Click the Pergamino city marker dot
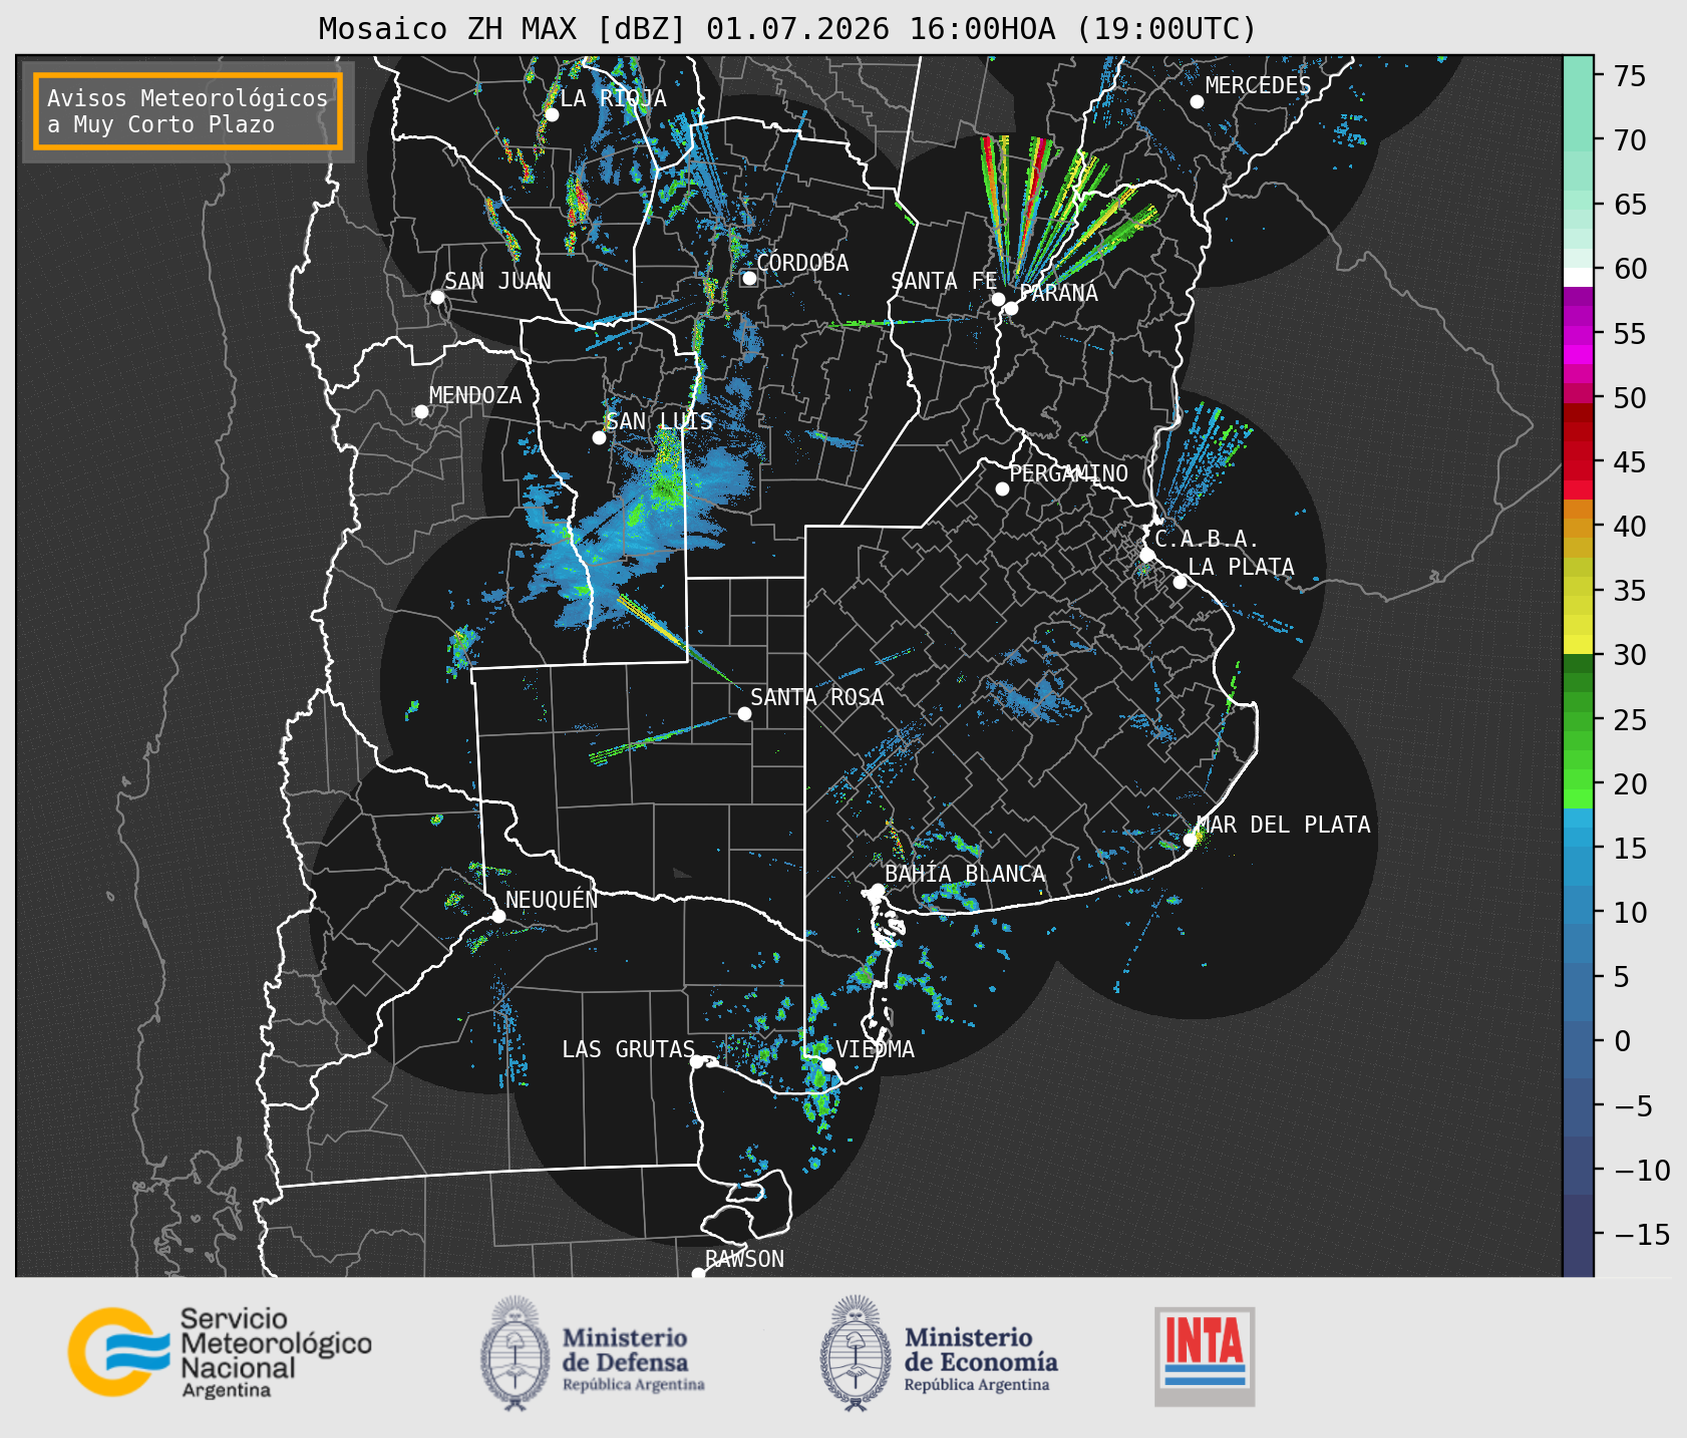 click(1002, 489)
